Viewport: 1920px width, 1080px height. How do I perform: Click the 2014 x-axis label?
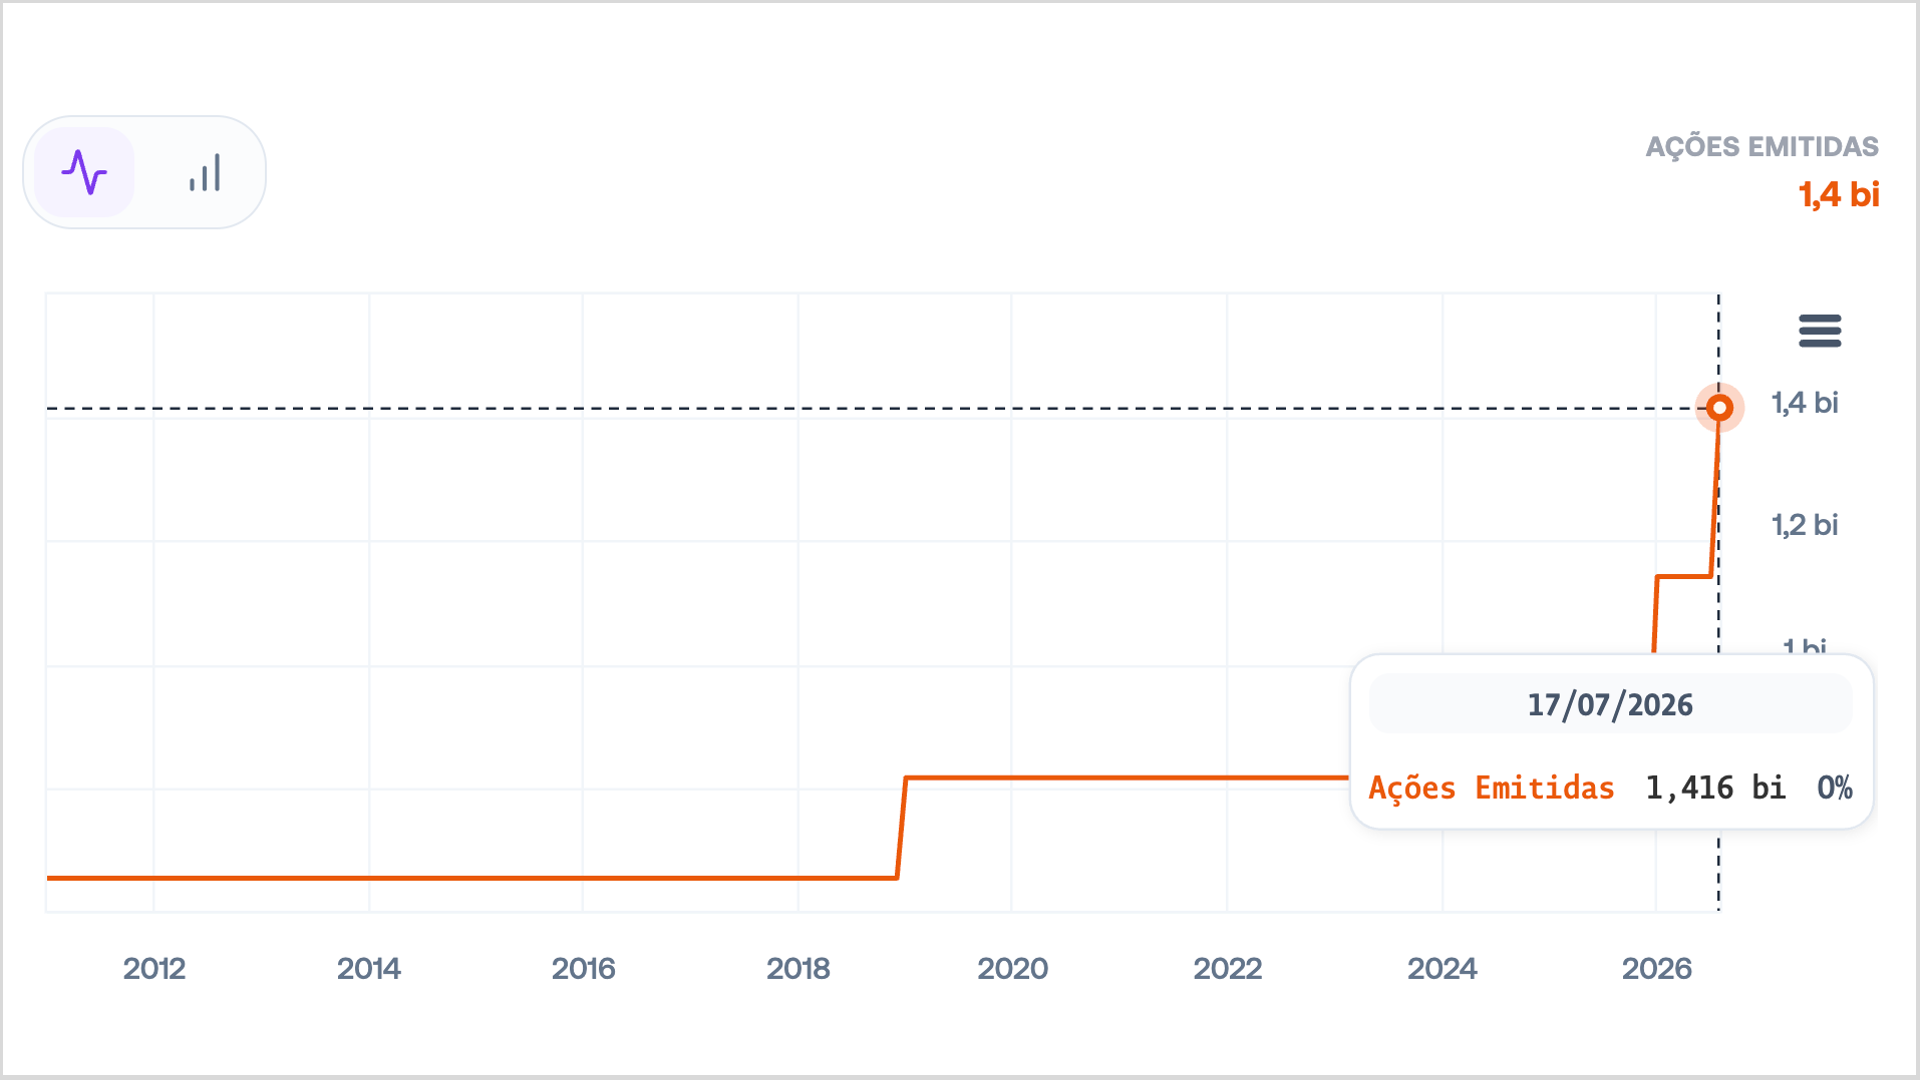(369, 968)
